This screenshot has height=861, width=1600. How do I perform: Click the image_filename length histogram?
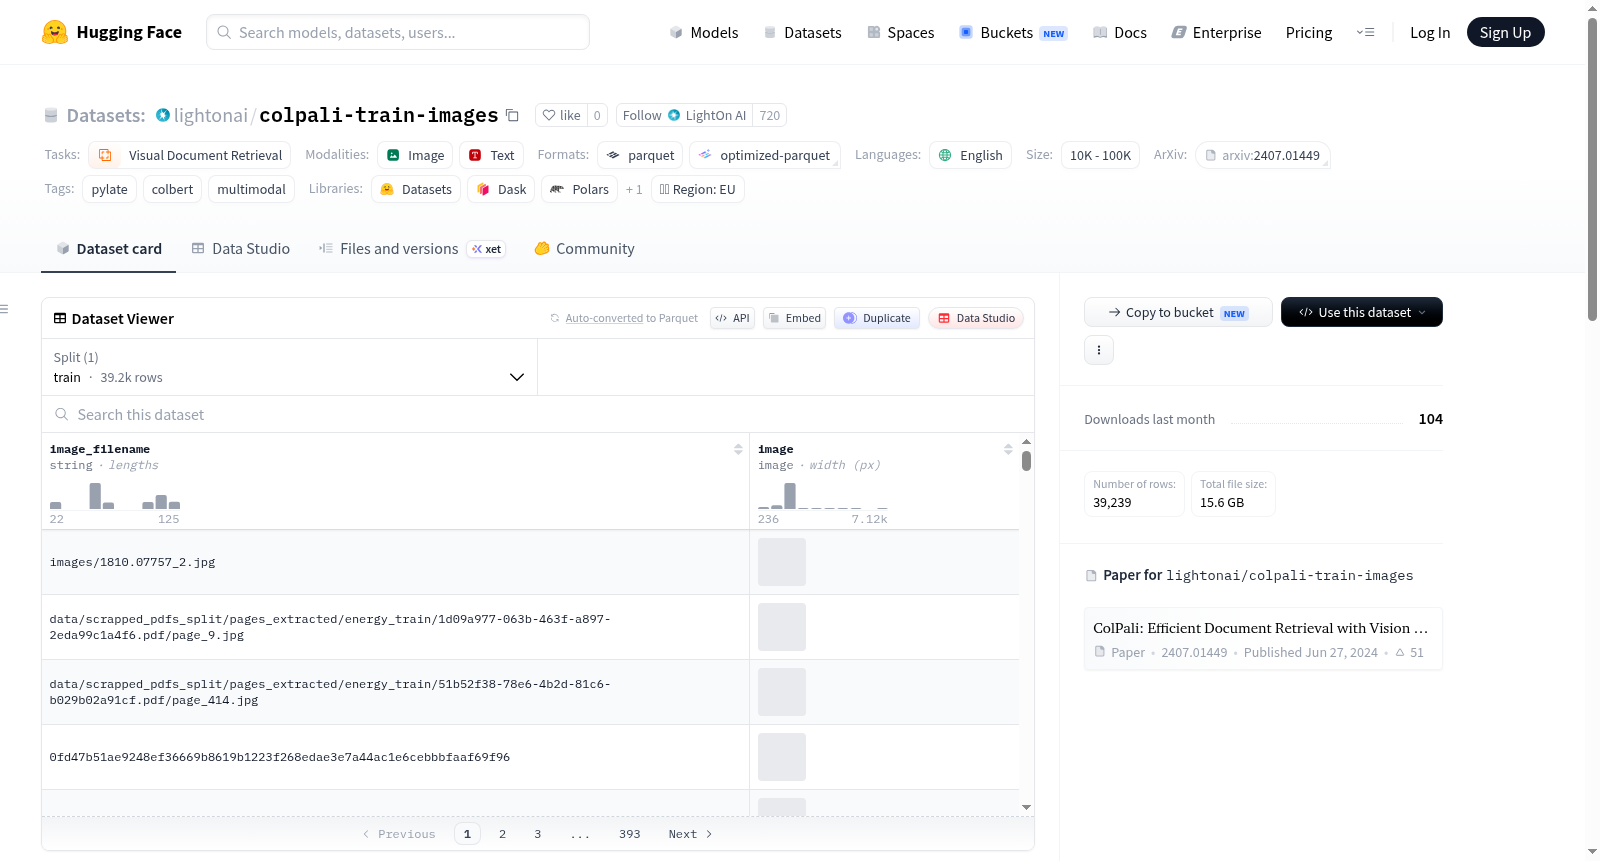[115, 496]
